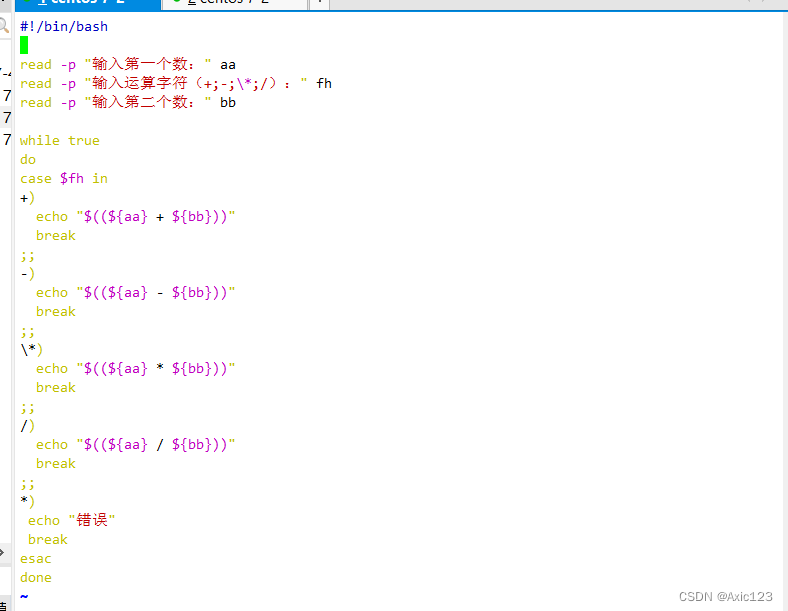Click the read line prompting 输入第二个数

tap(128, 103)
